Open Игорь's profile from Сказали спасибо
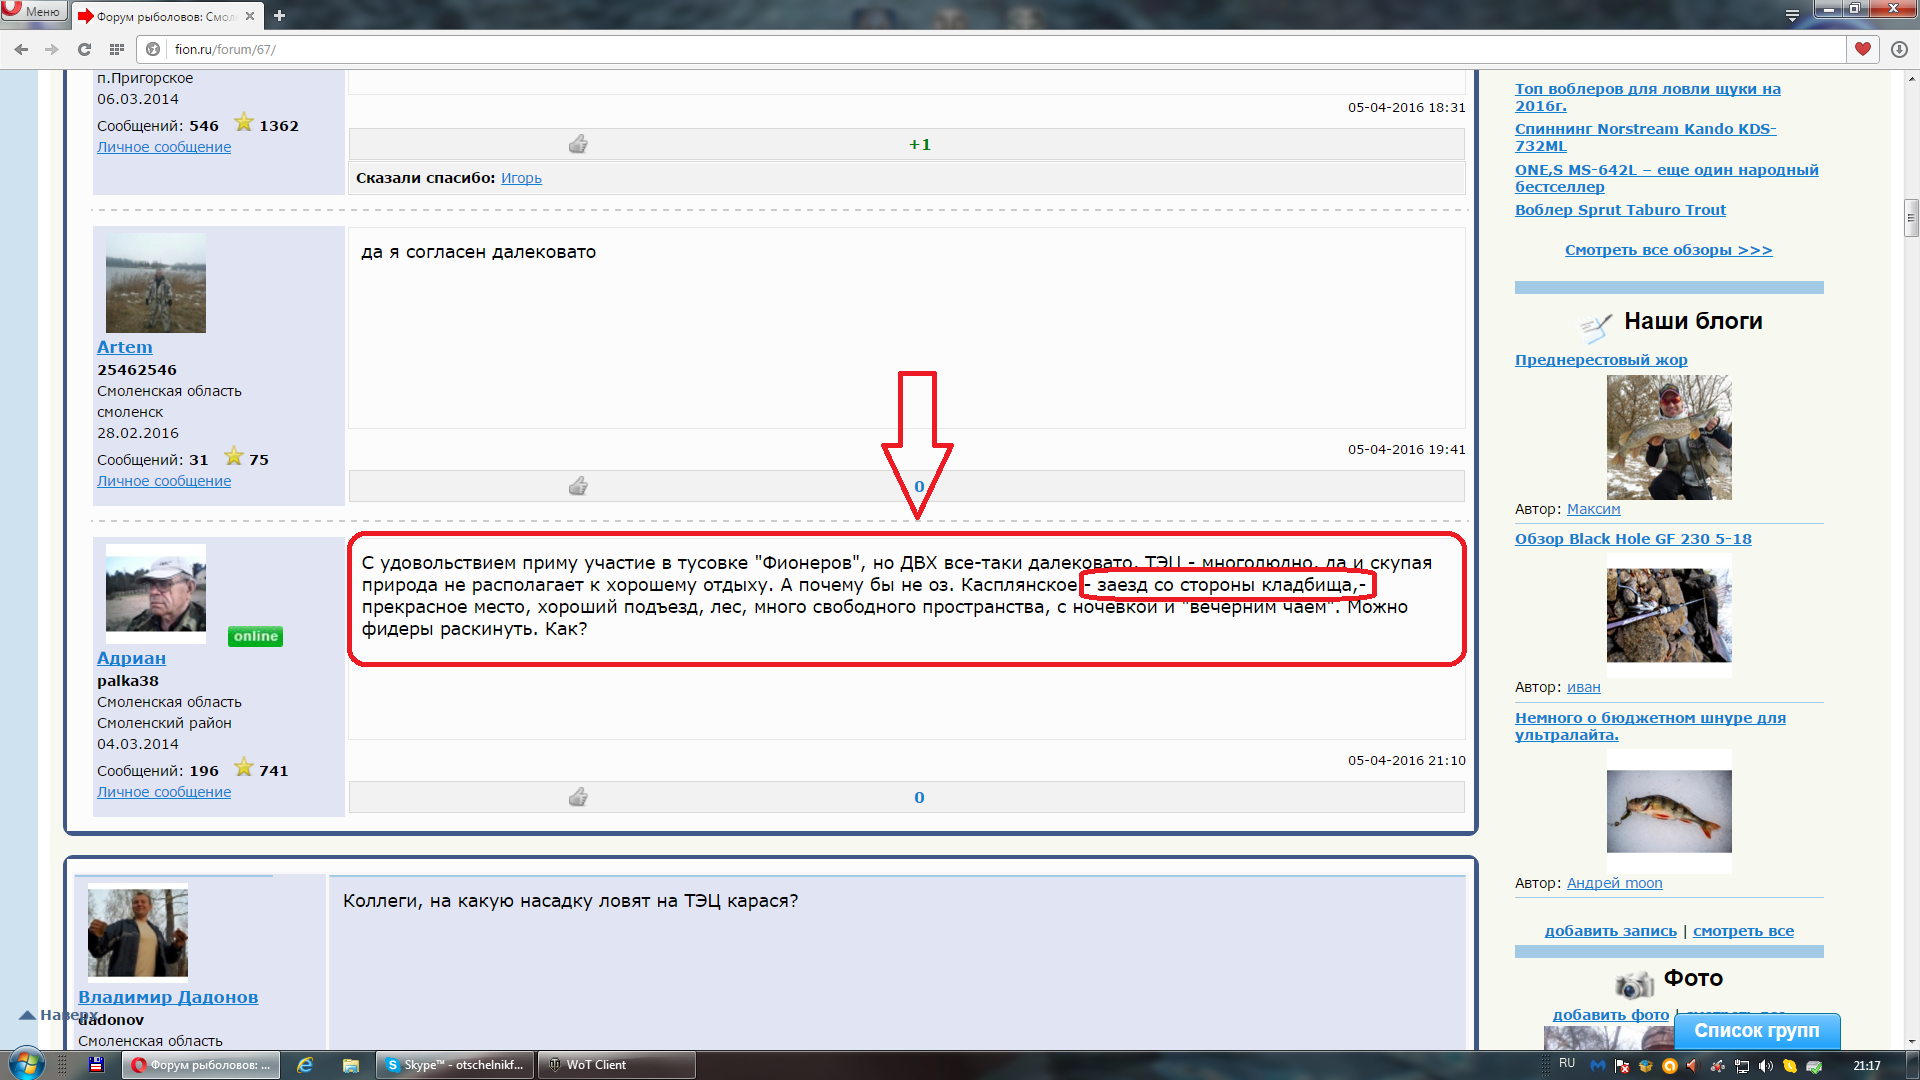This screenshot has height=1080, width=1920. (x=521, y=178)
